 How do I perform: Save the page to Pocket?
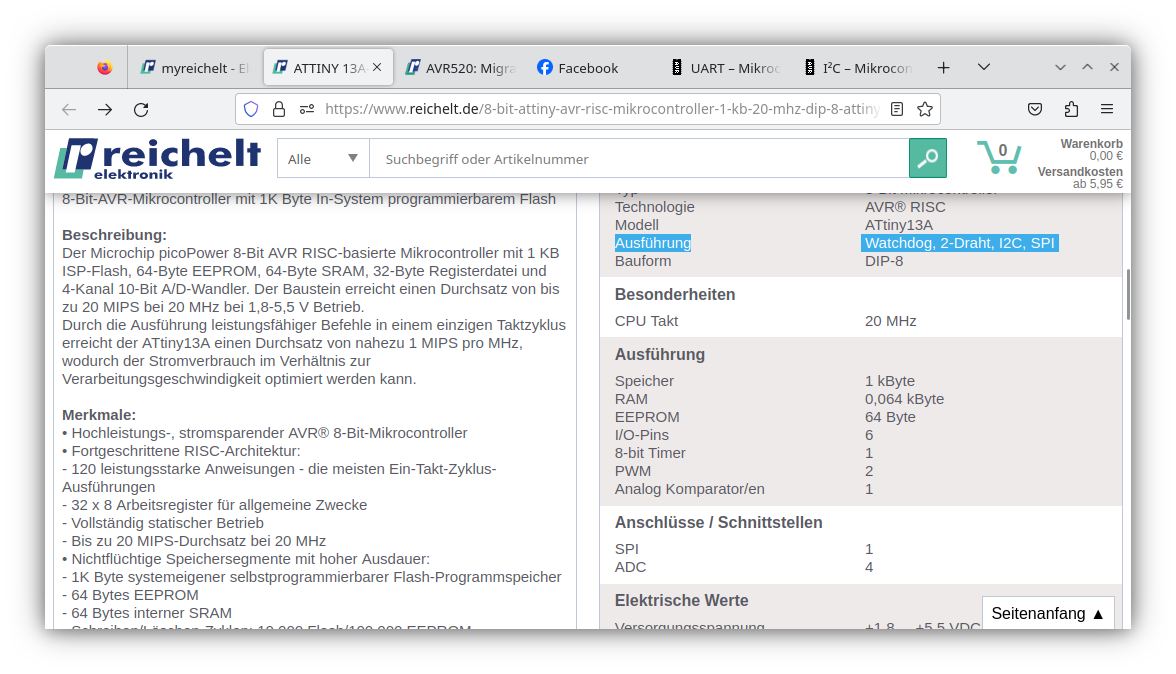[1035, 109]
